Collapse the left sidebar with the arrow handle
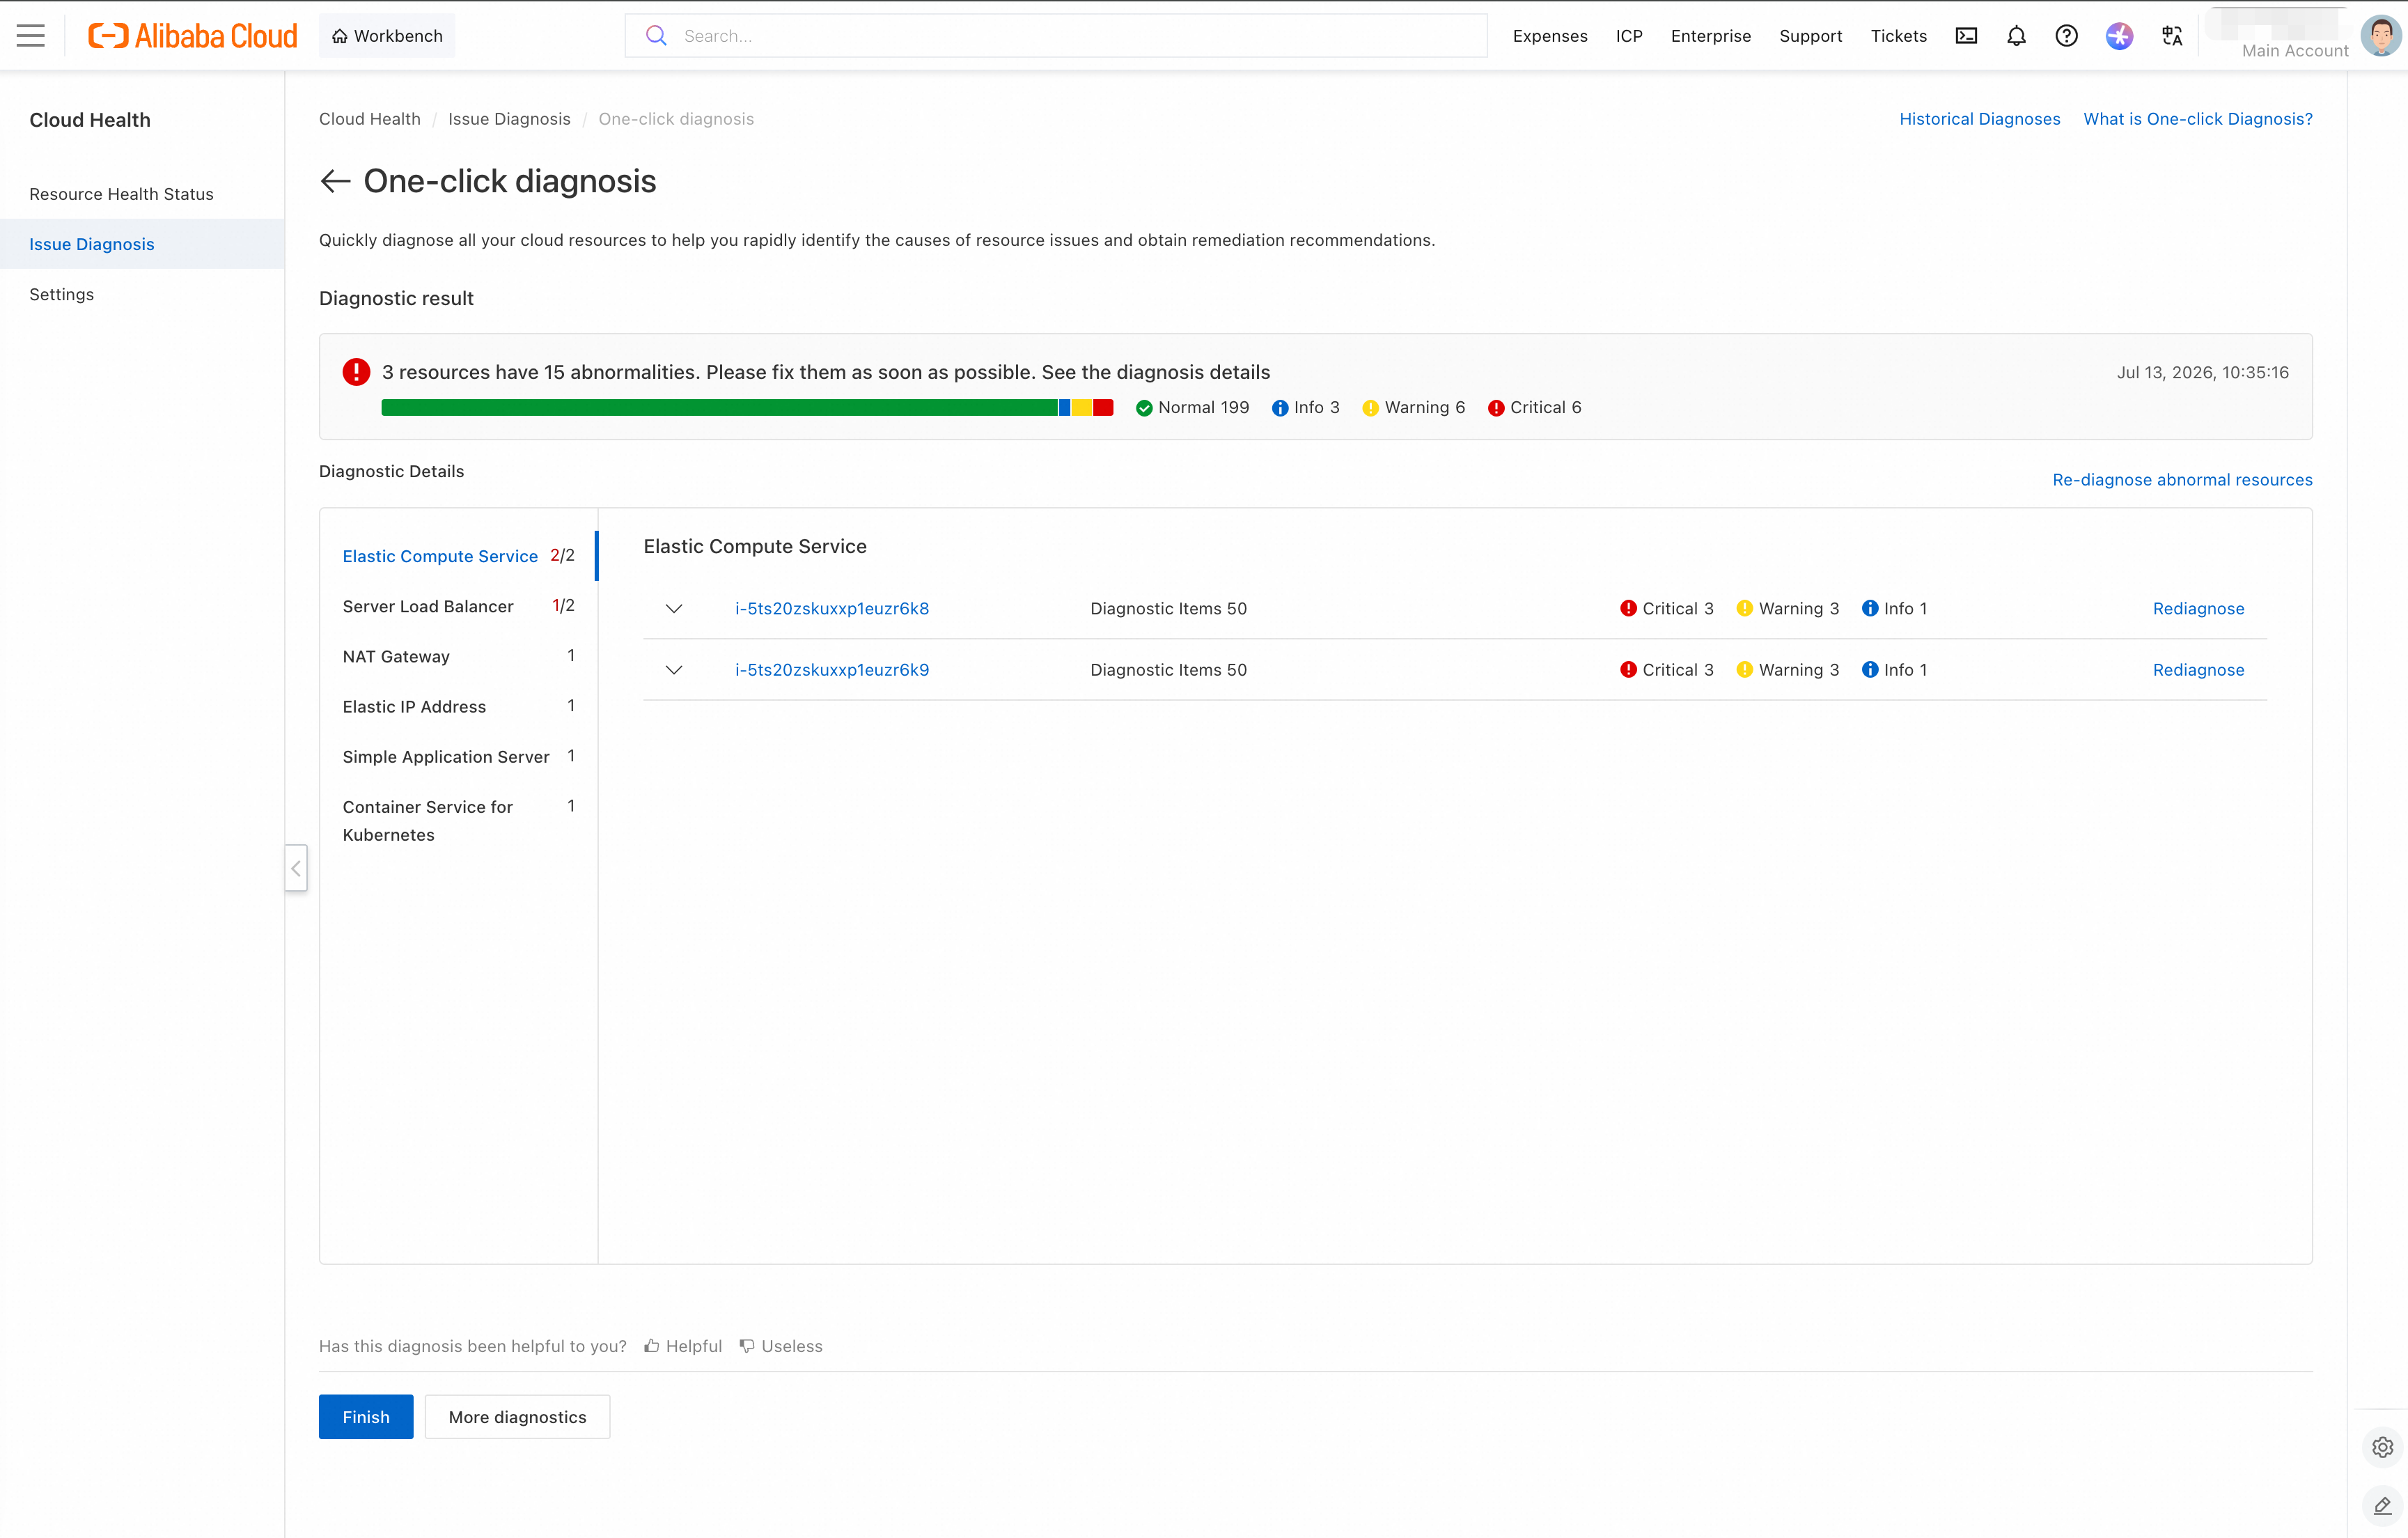This screenshot has width=2408, height=1538. point(296,868)
